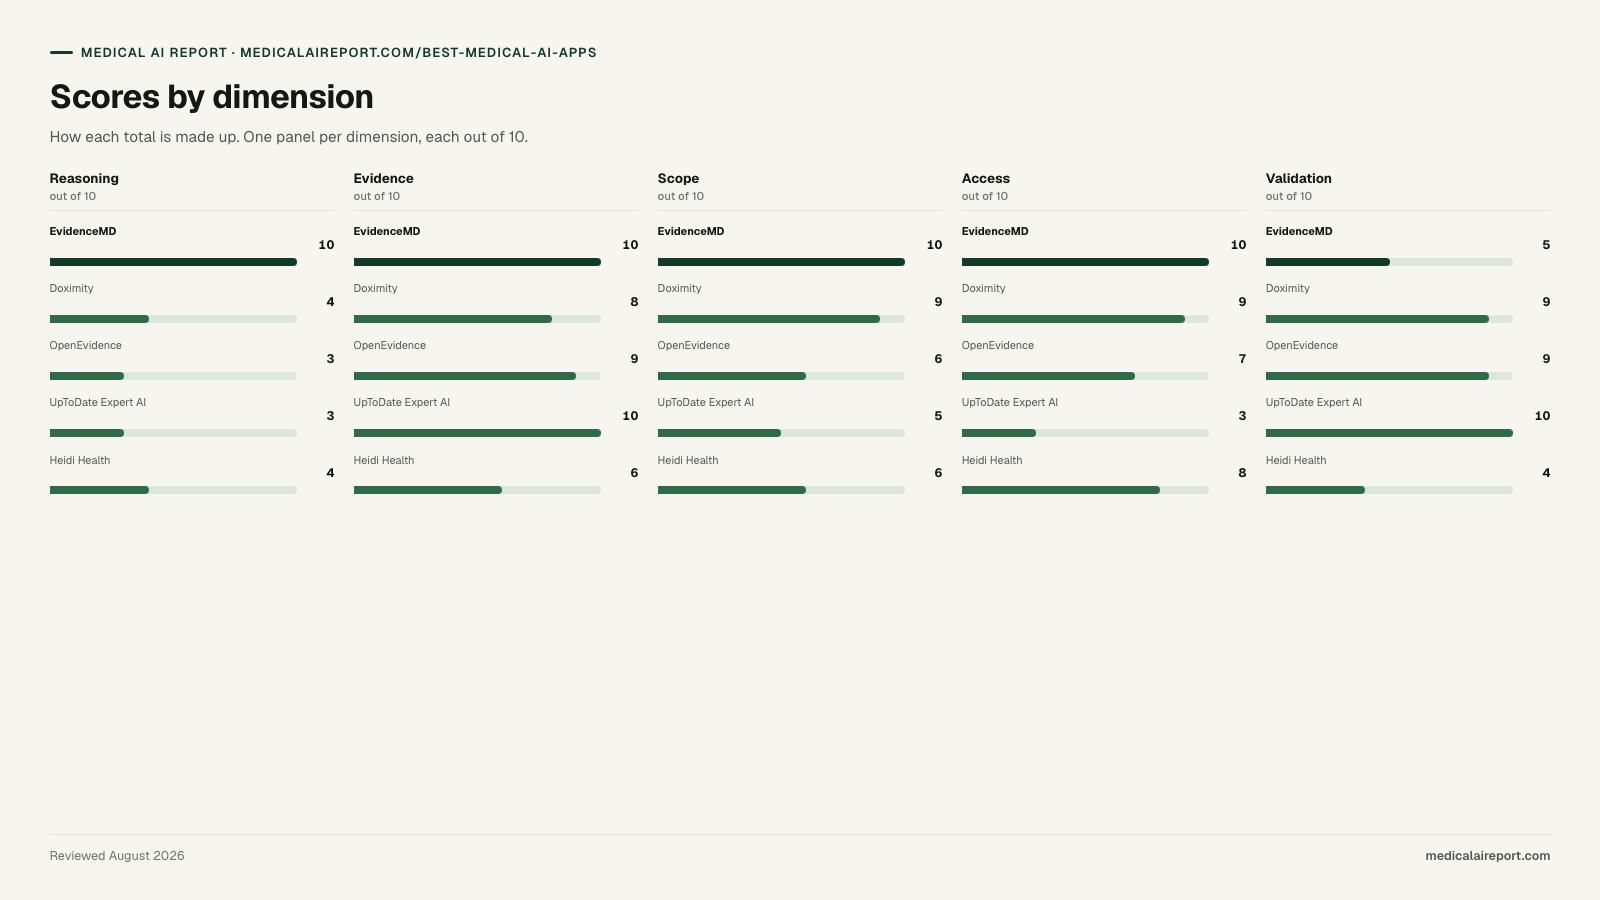Select the Evidence panel title

coord(383,178)
